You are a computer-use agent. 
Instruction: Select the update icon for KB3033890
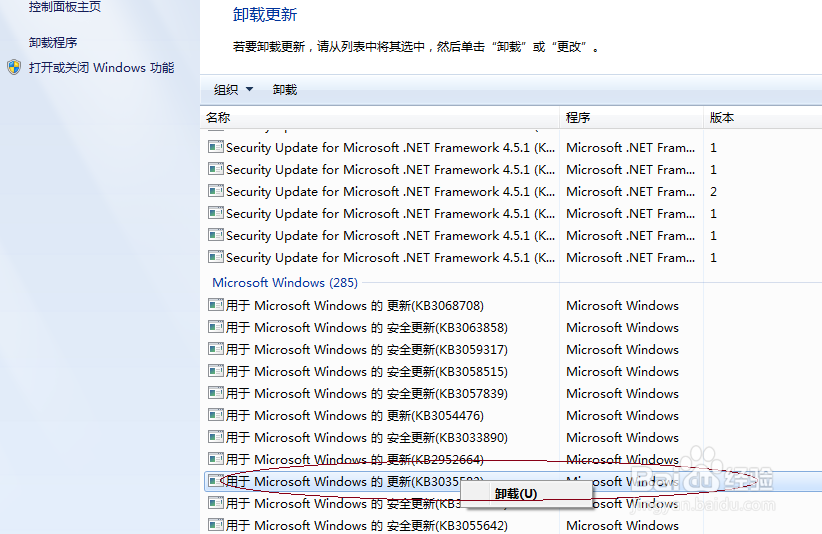pos(216,437)
